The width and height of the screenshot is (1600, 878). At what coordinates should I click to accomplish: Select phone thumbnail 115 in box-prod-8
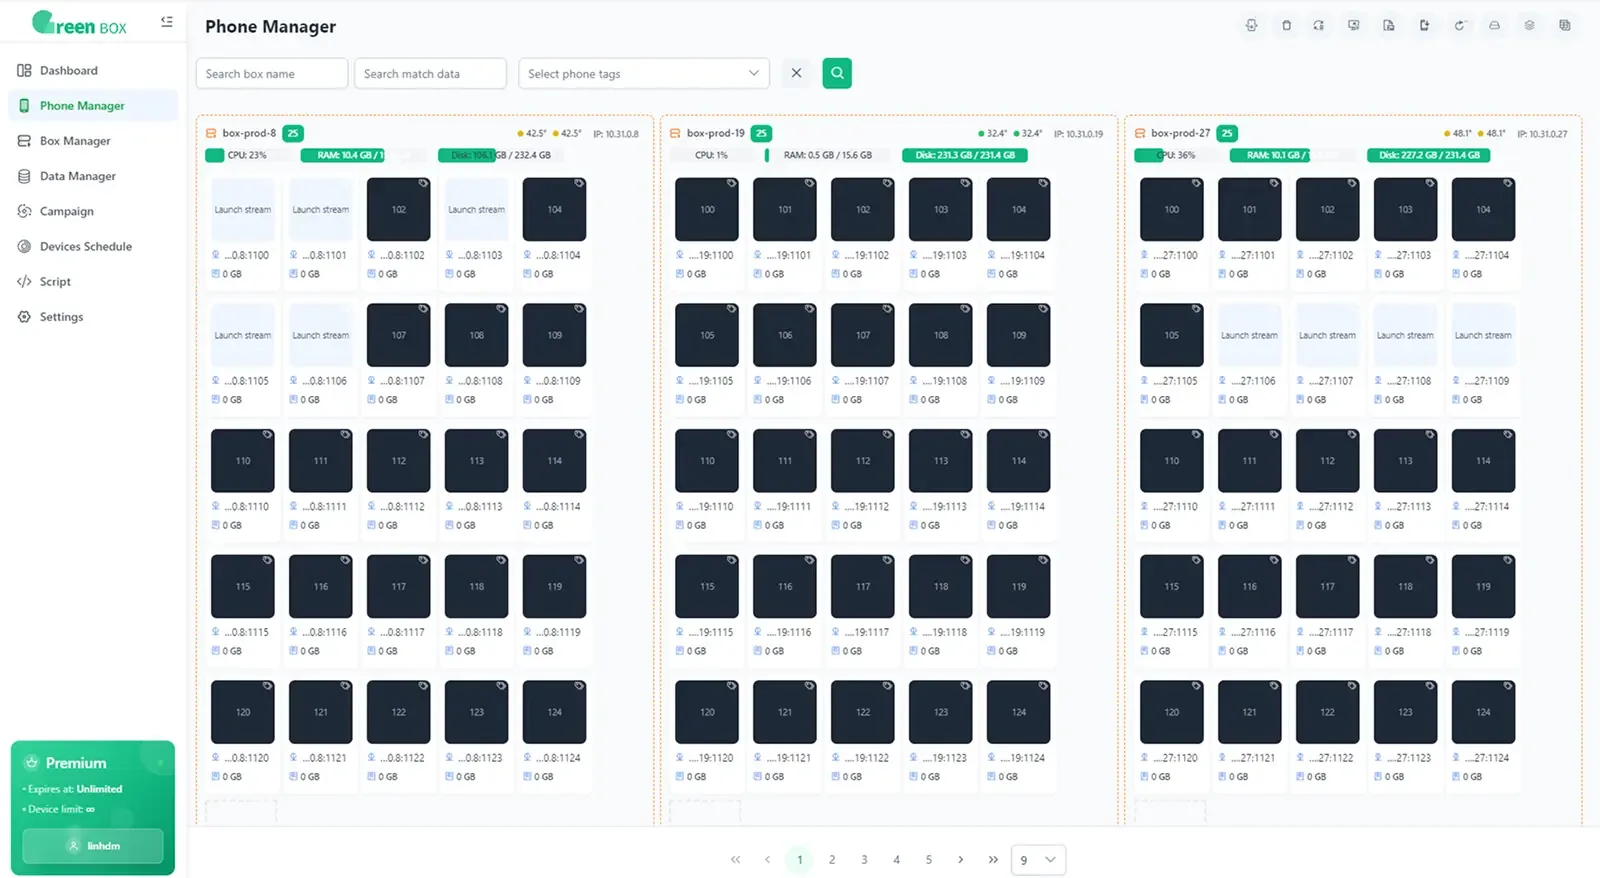coord(243,587)
